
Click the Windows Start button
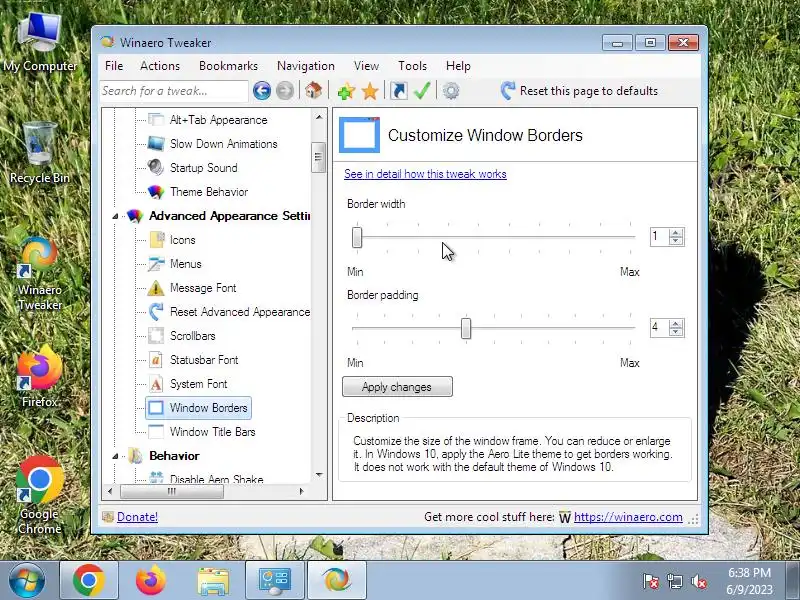(x=26, y=580)
